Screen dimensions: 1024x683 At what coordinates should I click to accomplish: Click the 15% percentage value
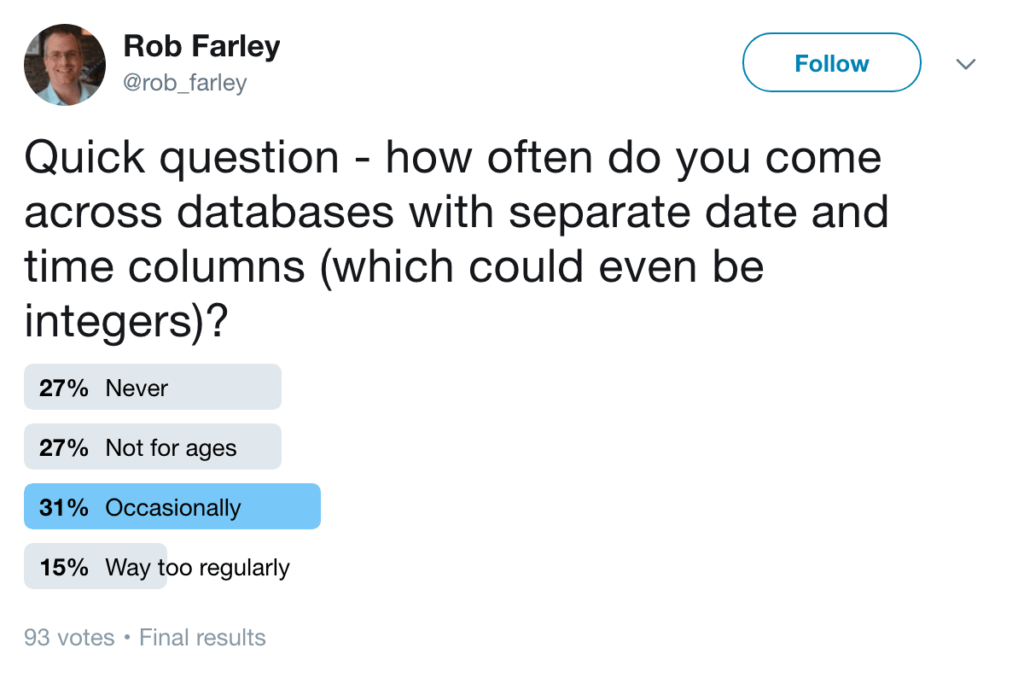point(63,567)
